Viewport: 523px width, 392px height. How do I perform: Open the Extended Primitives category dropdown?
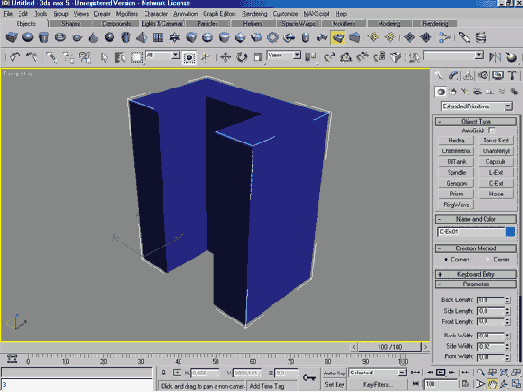coord(477,106)
